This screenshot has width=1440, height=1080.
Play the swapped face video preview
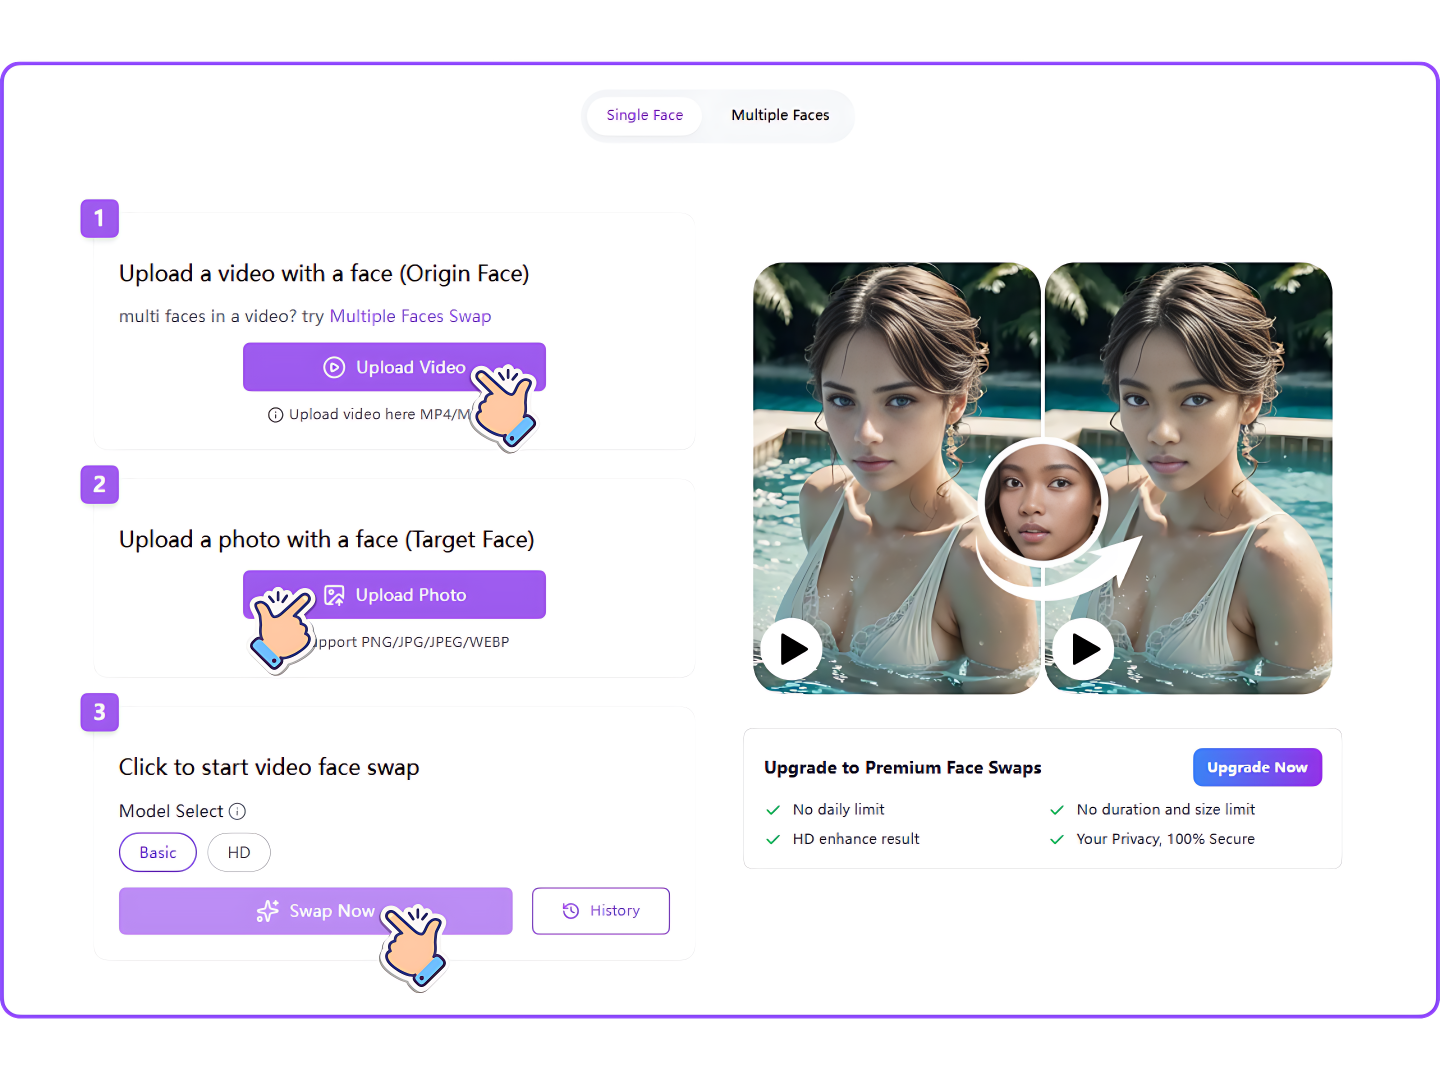point(1082,648)
